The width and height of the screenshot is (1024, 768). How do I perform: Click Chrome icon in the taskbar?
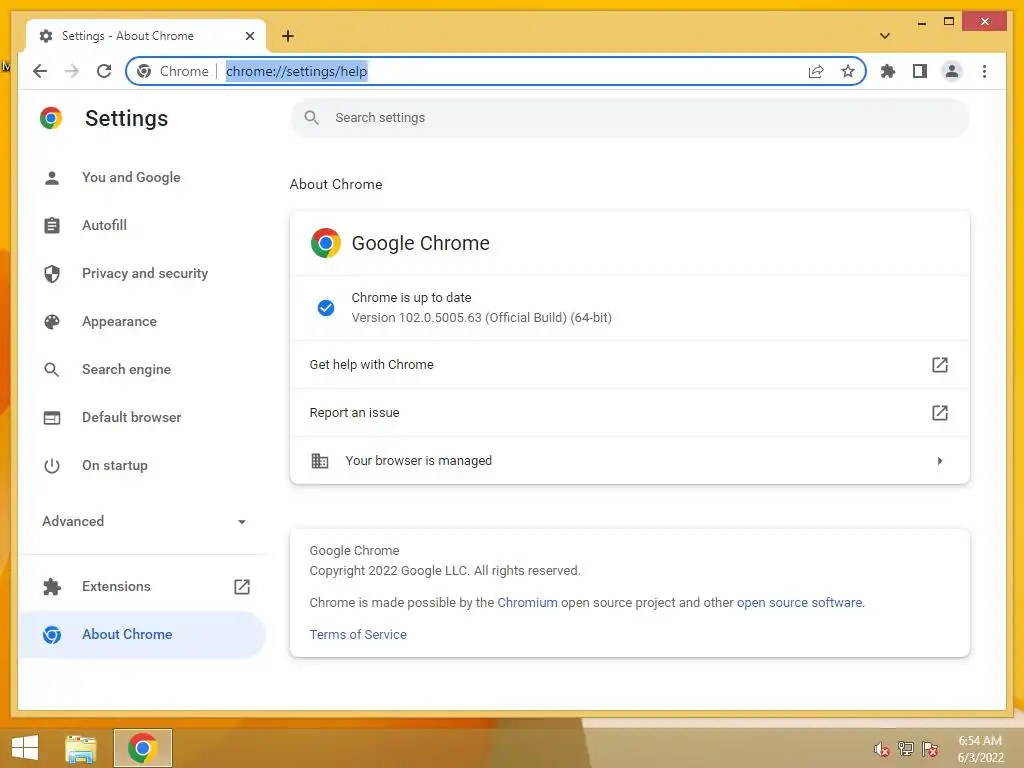coord(142,748)
